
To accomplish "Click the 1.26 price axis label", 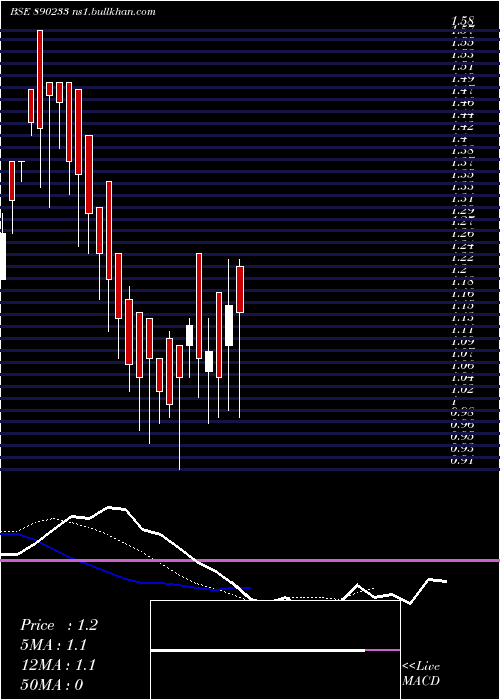I will point(463,234).
